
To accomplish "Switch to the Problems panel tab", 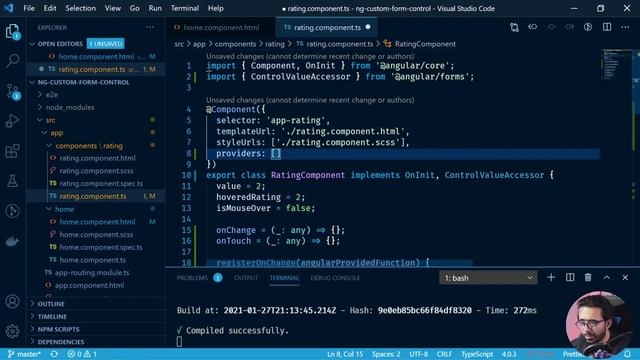I will [192, 278].
